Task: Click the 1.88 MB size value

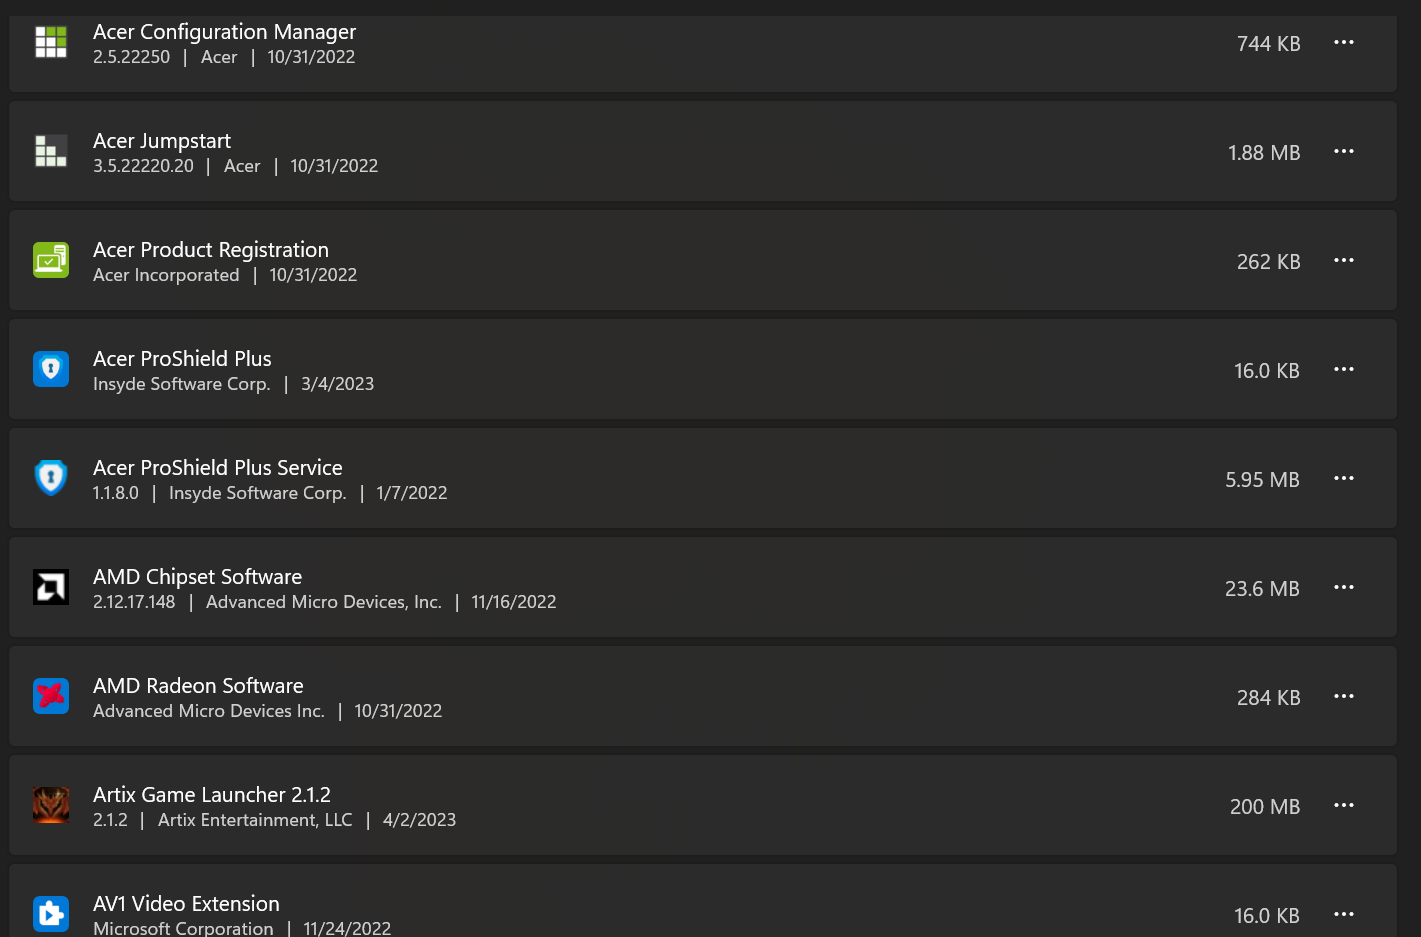Action: (1264, 153)
